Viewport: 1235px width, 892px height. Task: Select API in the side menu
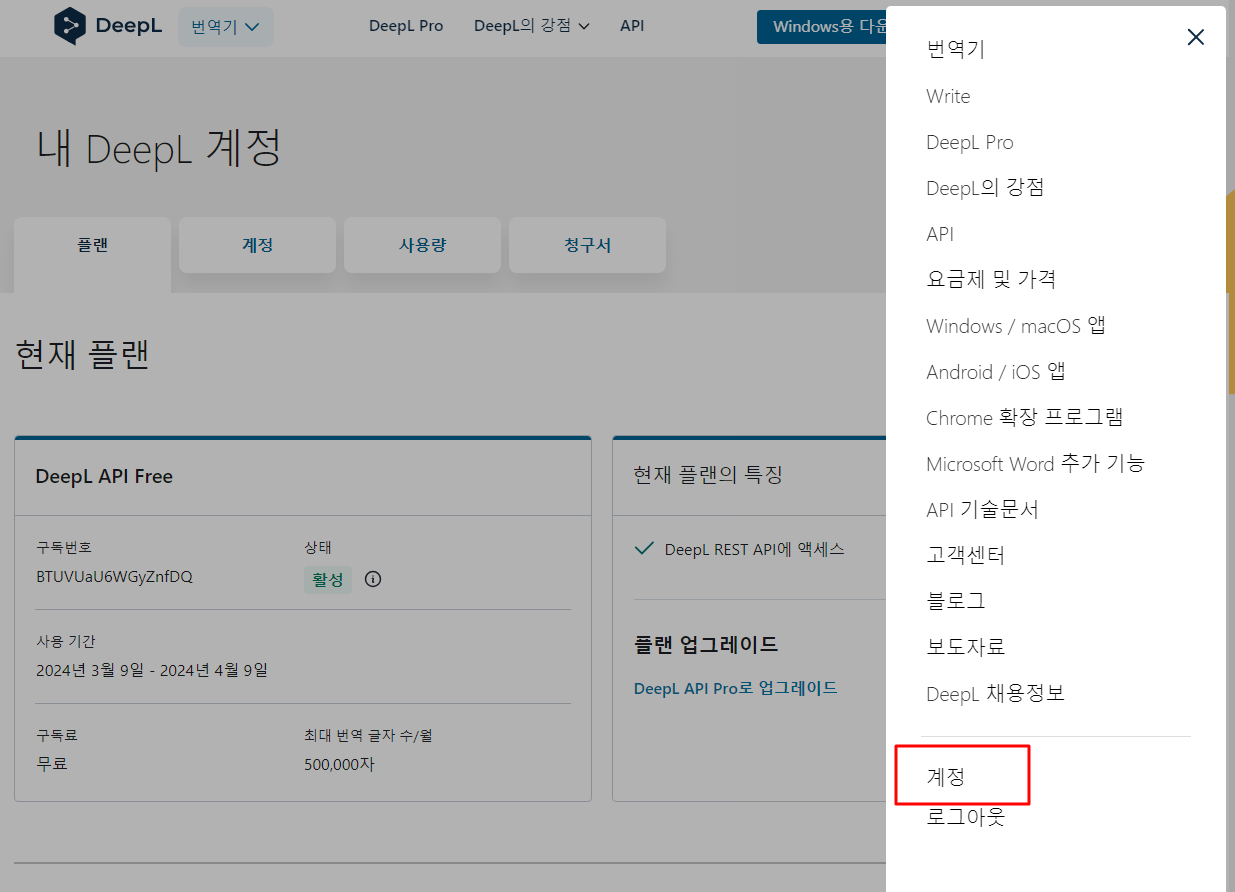pyautogui.click(x=940, y=234)
